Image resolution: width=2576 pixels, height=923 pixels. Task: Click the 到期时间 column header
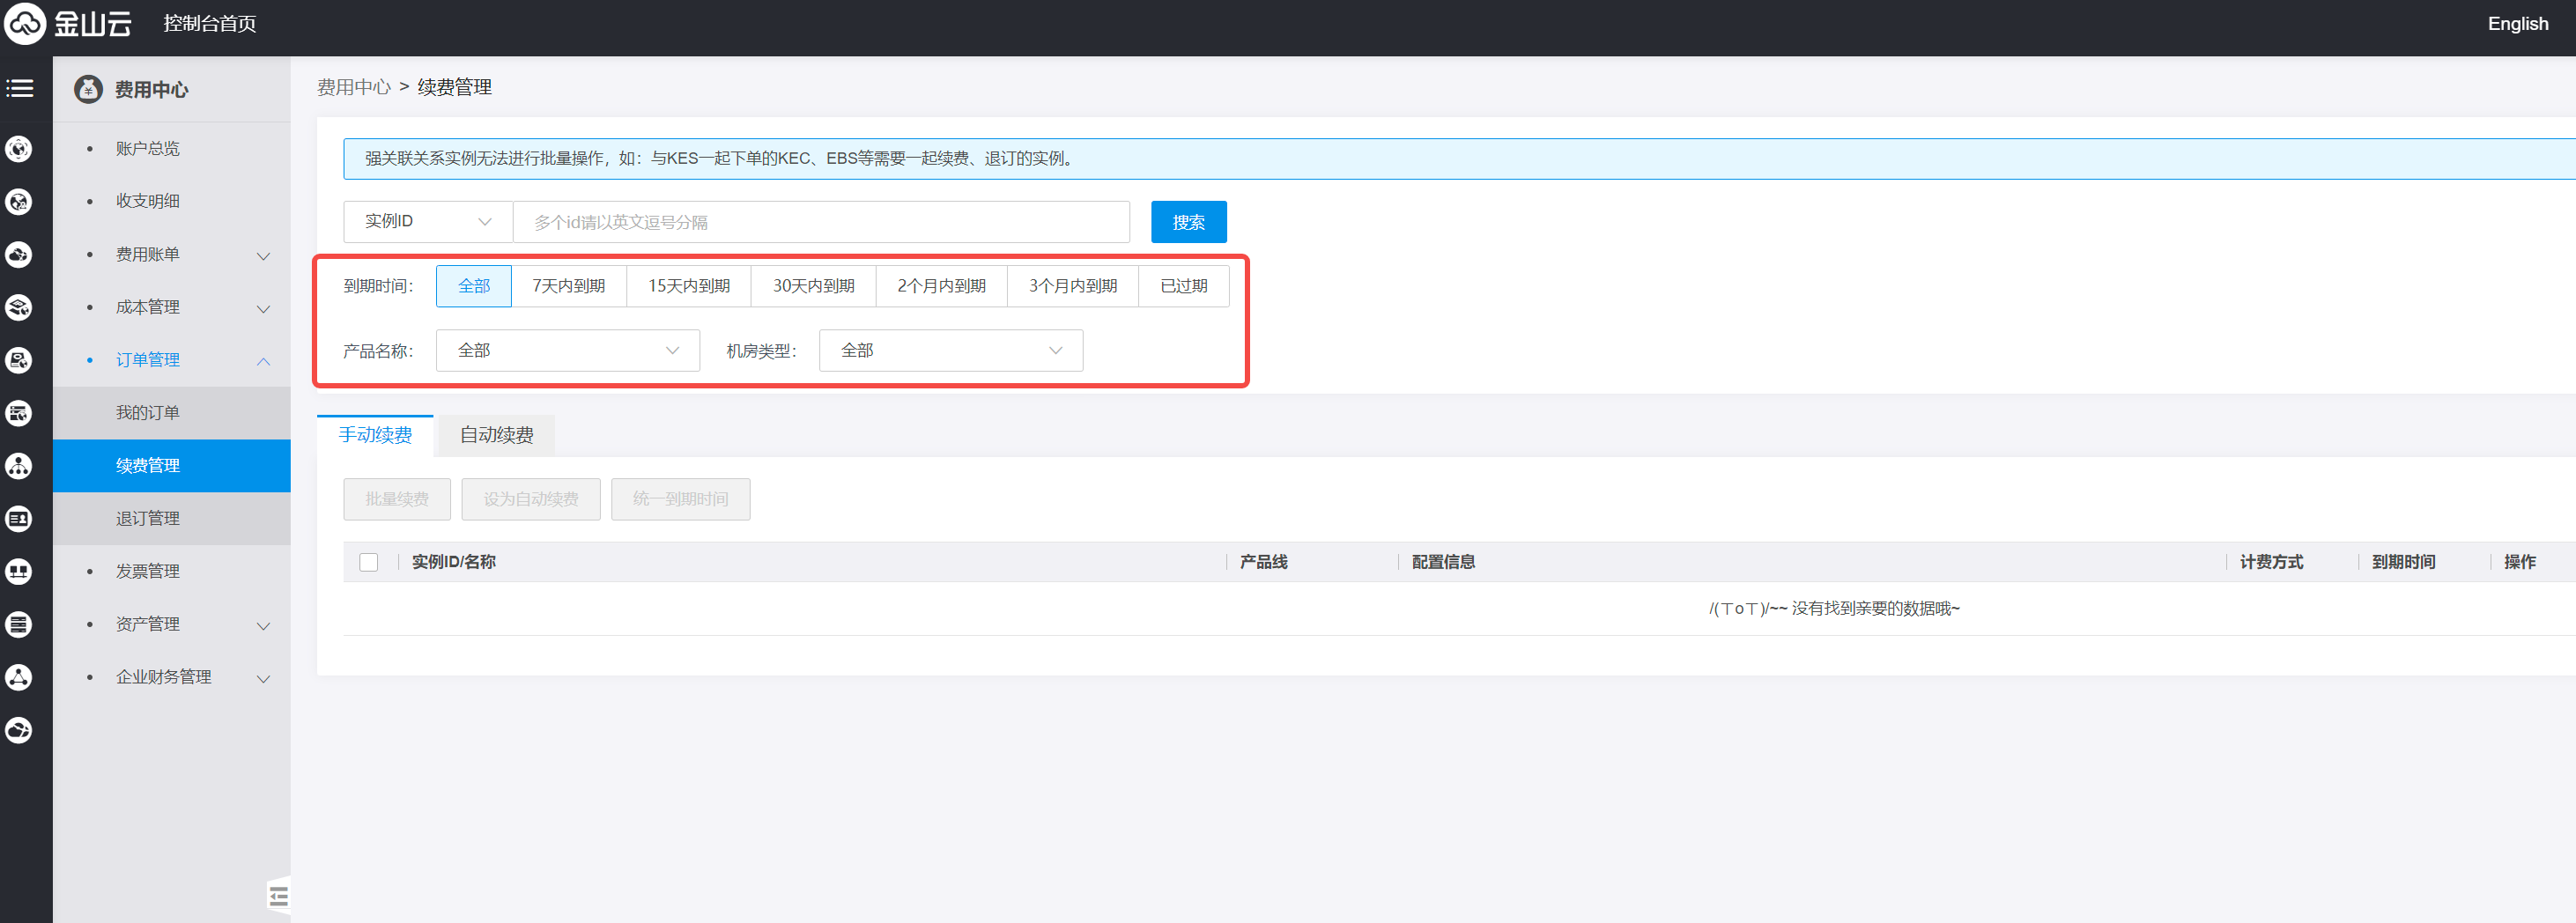click(x=2403, y=563)
